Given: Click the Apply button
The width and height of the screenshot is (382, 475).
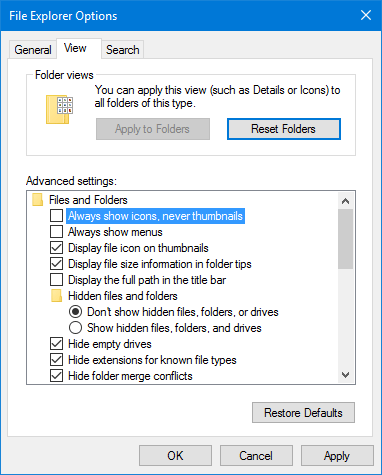Looking at the screenshot, I should pyautogui.click(x=337, y=455).
